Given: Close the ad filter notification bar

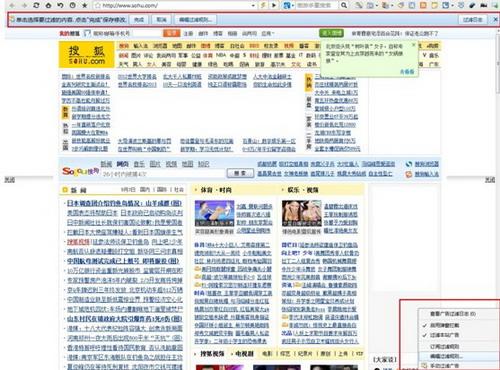Looking at the screenshot, I should (495, 20).
